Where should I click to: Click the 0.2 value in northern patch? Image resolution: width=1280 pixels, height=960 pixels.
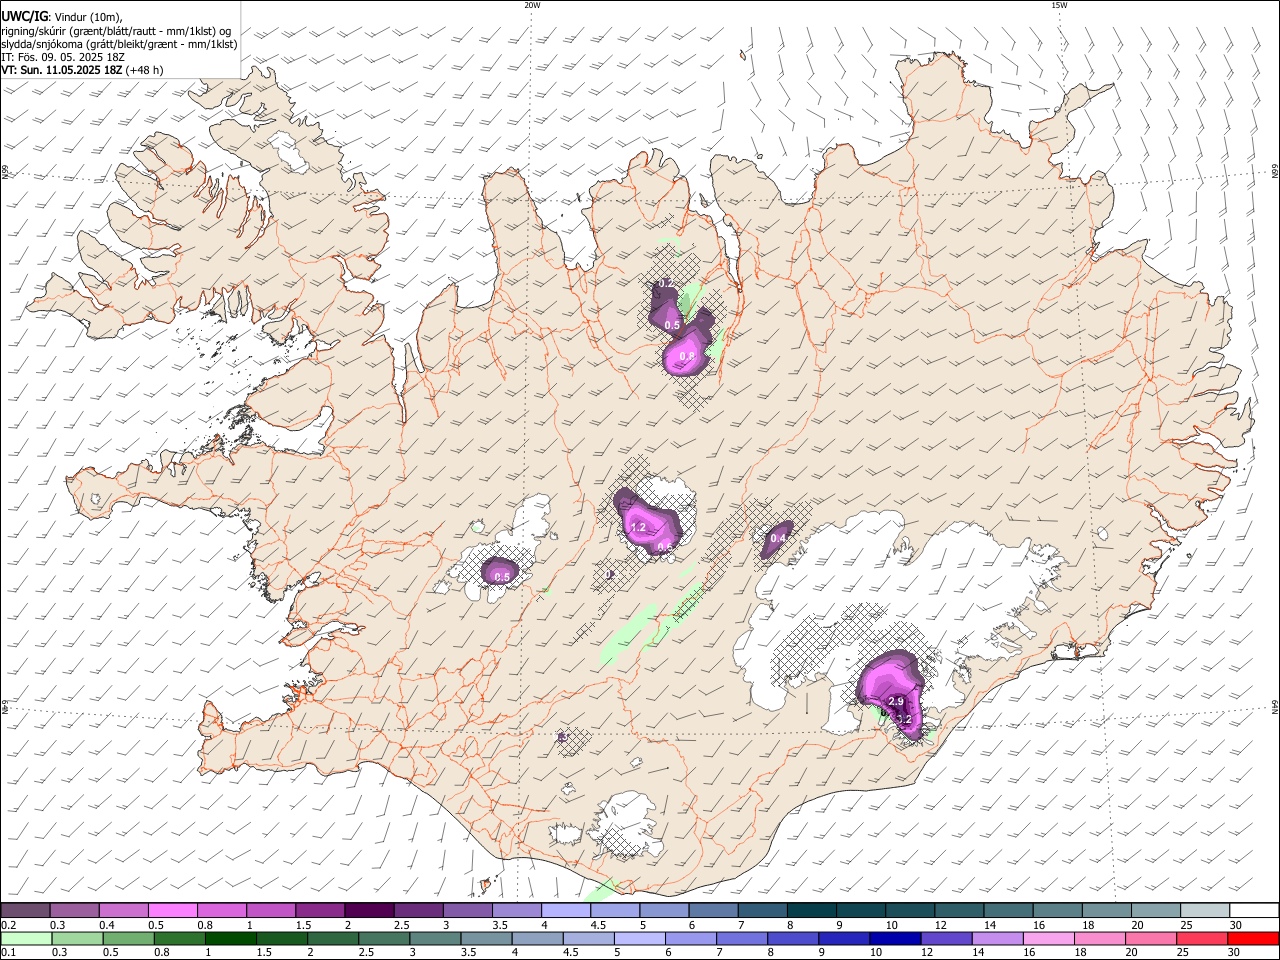pyautogui.click(x=666, y=284)
